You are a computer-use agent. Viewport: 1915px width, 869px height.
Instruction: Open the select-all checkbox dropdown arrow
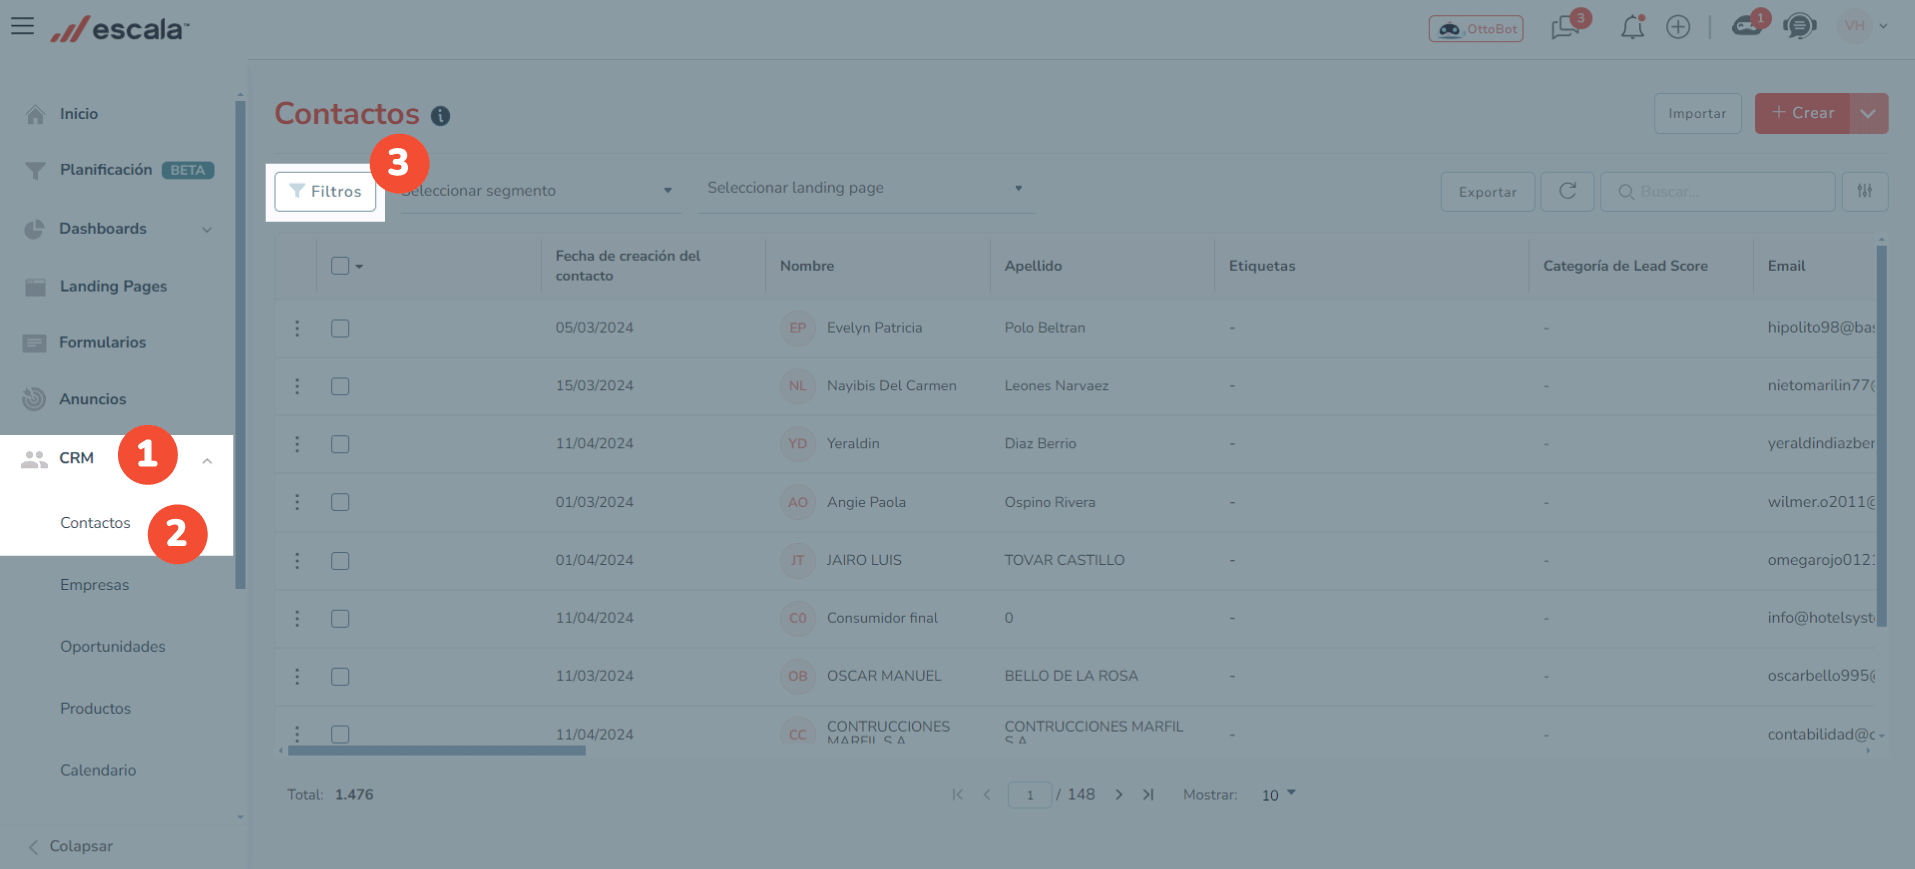(359, 267)
